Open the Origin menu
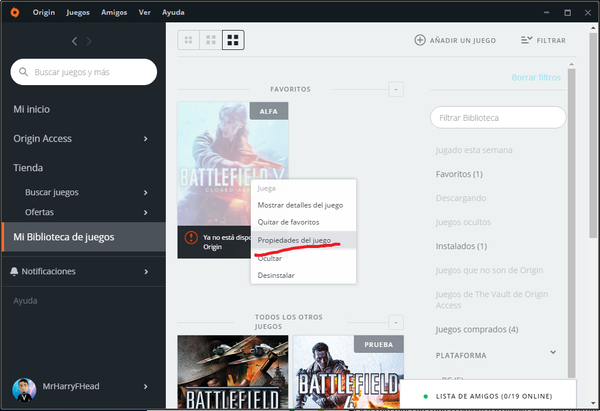The width and height of the screenshot is (600, 411). (44, 12)
